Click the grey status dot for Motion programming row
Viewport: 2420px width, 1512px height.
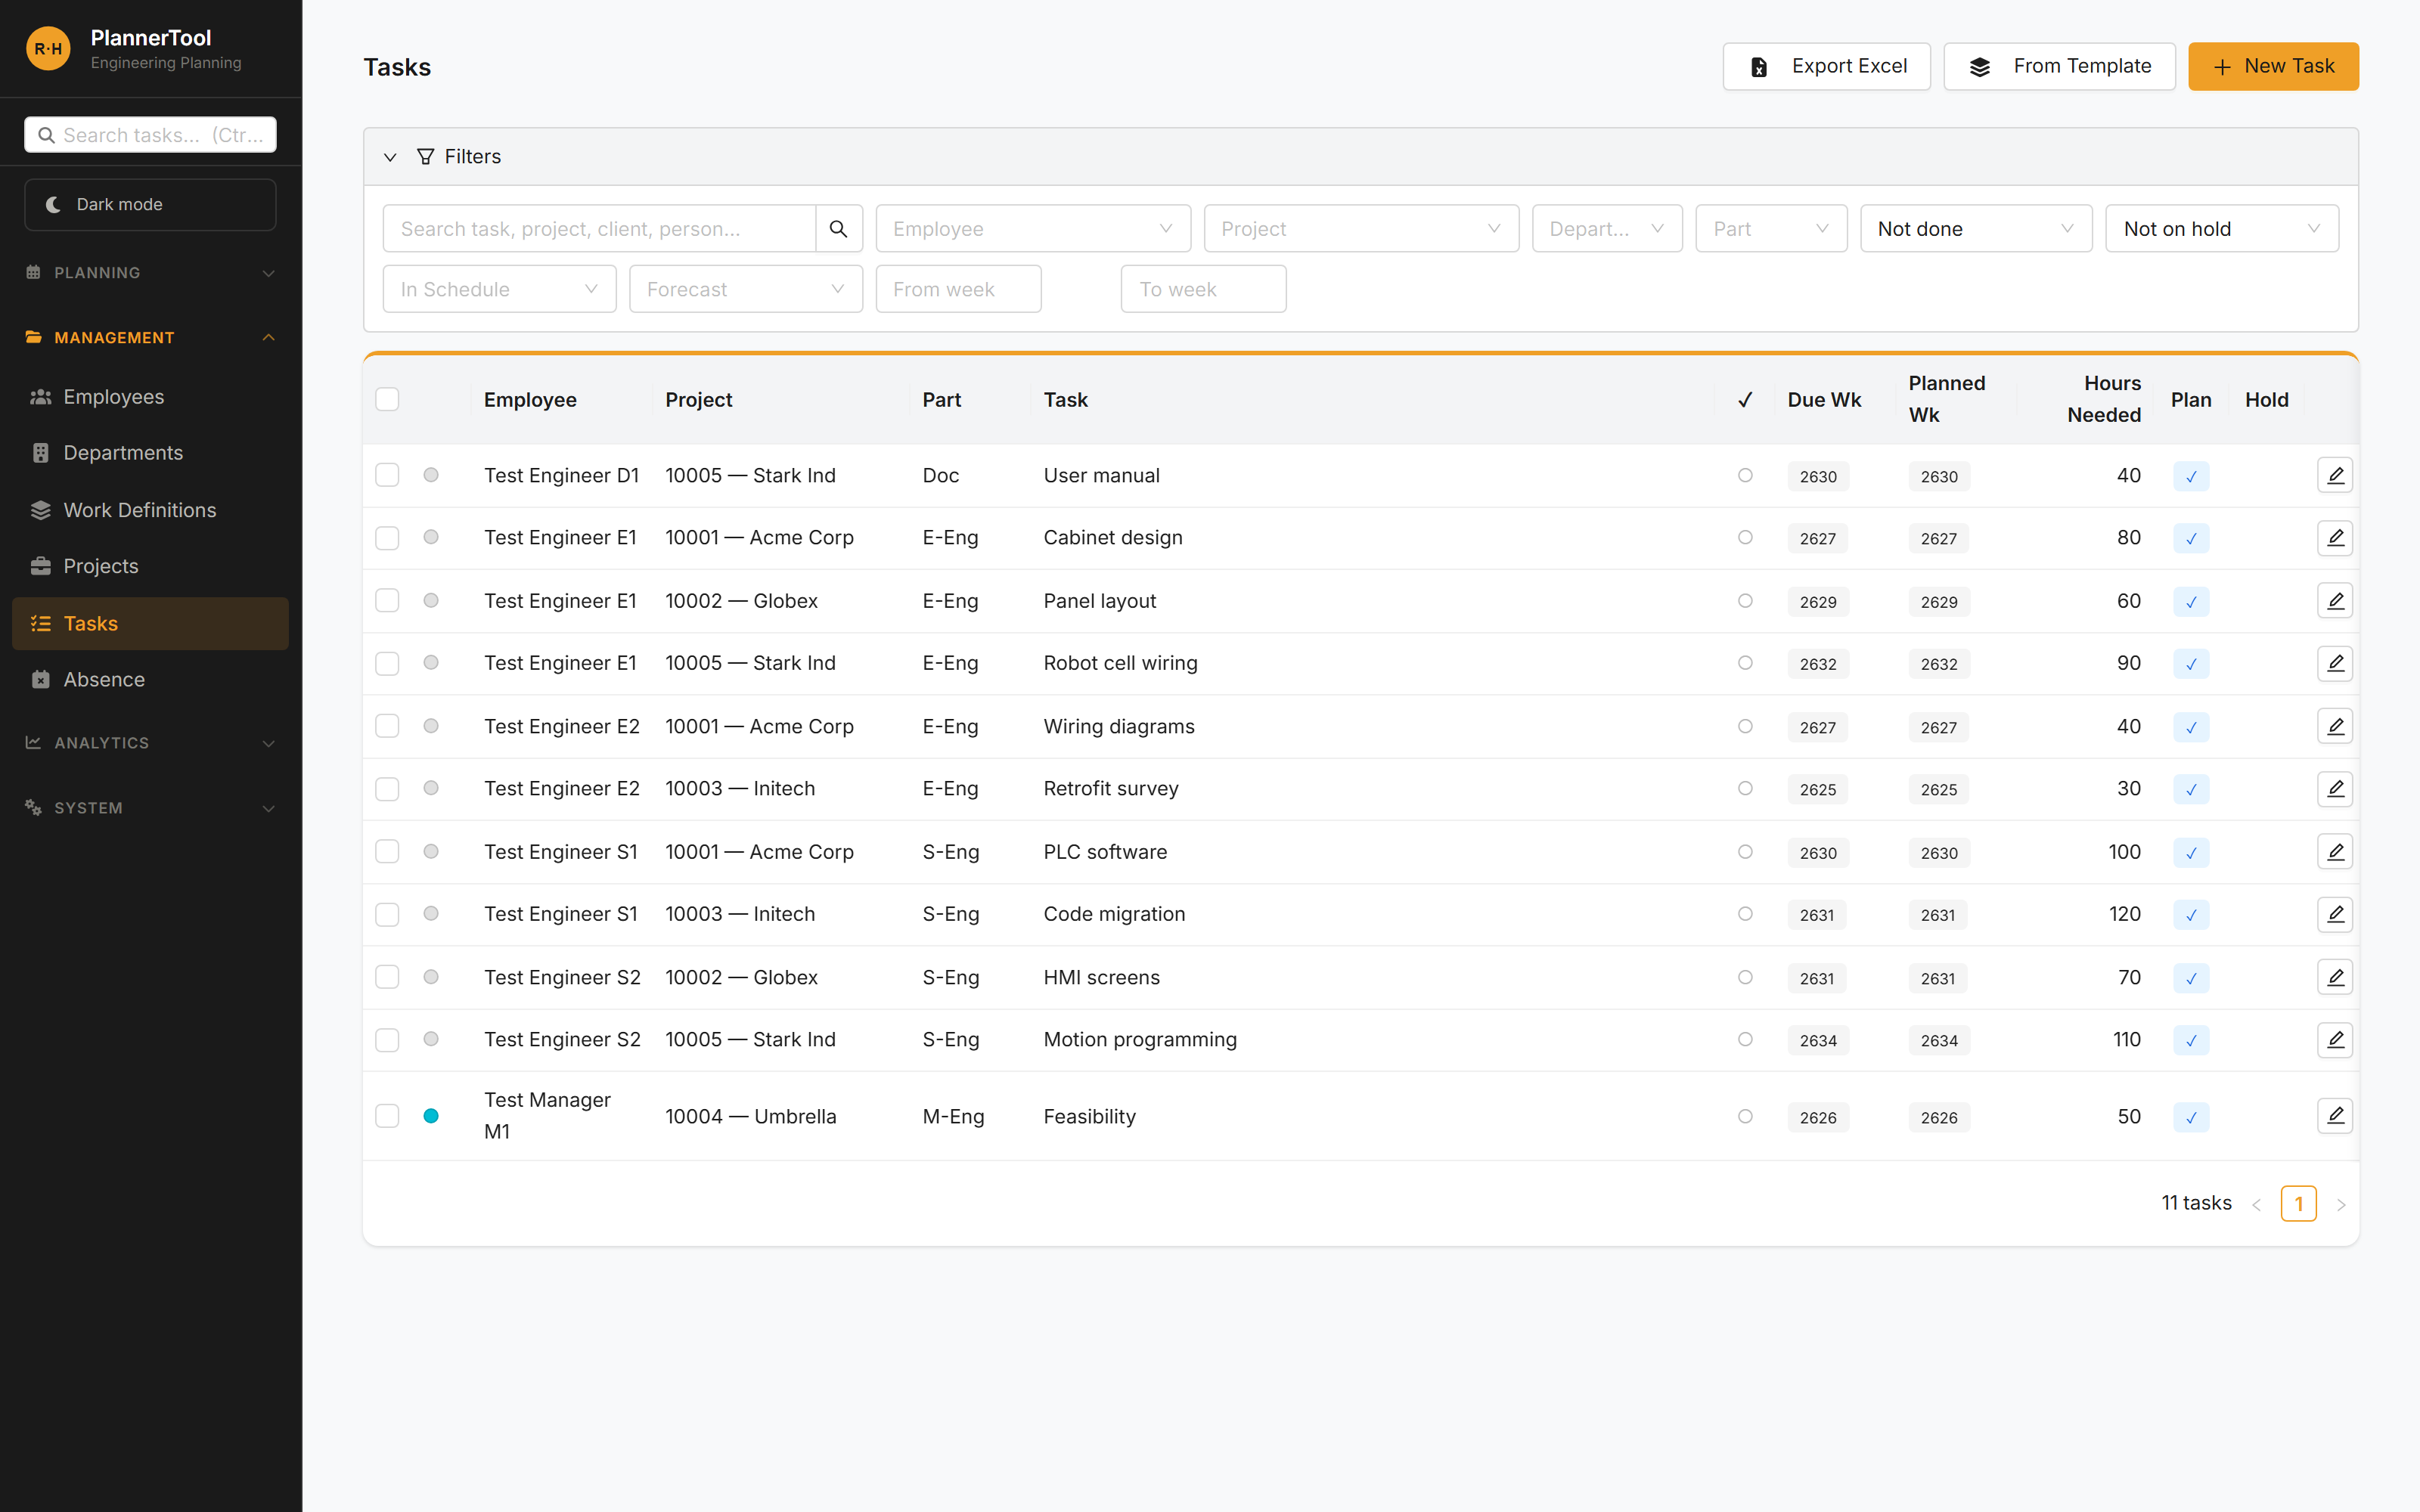431,1039
